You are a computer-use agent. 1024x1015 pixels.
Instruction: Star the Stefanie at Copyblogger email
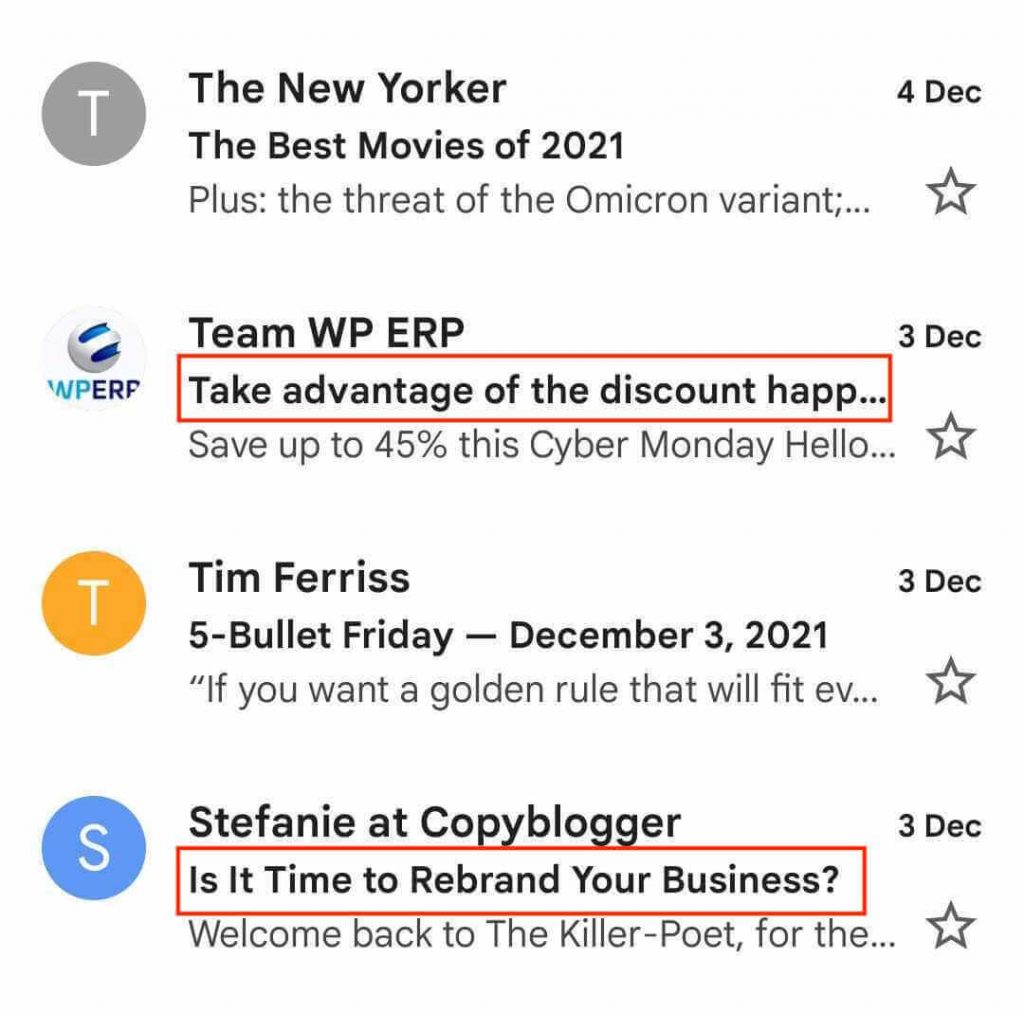(x=951, y=928)
